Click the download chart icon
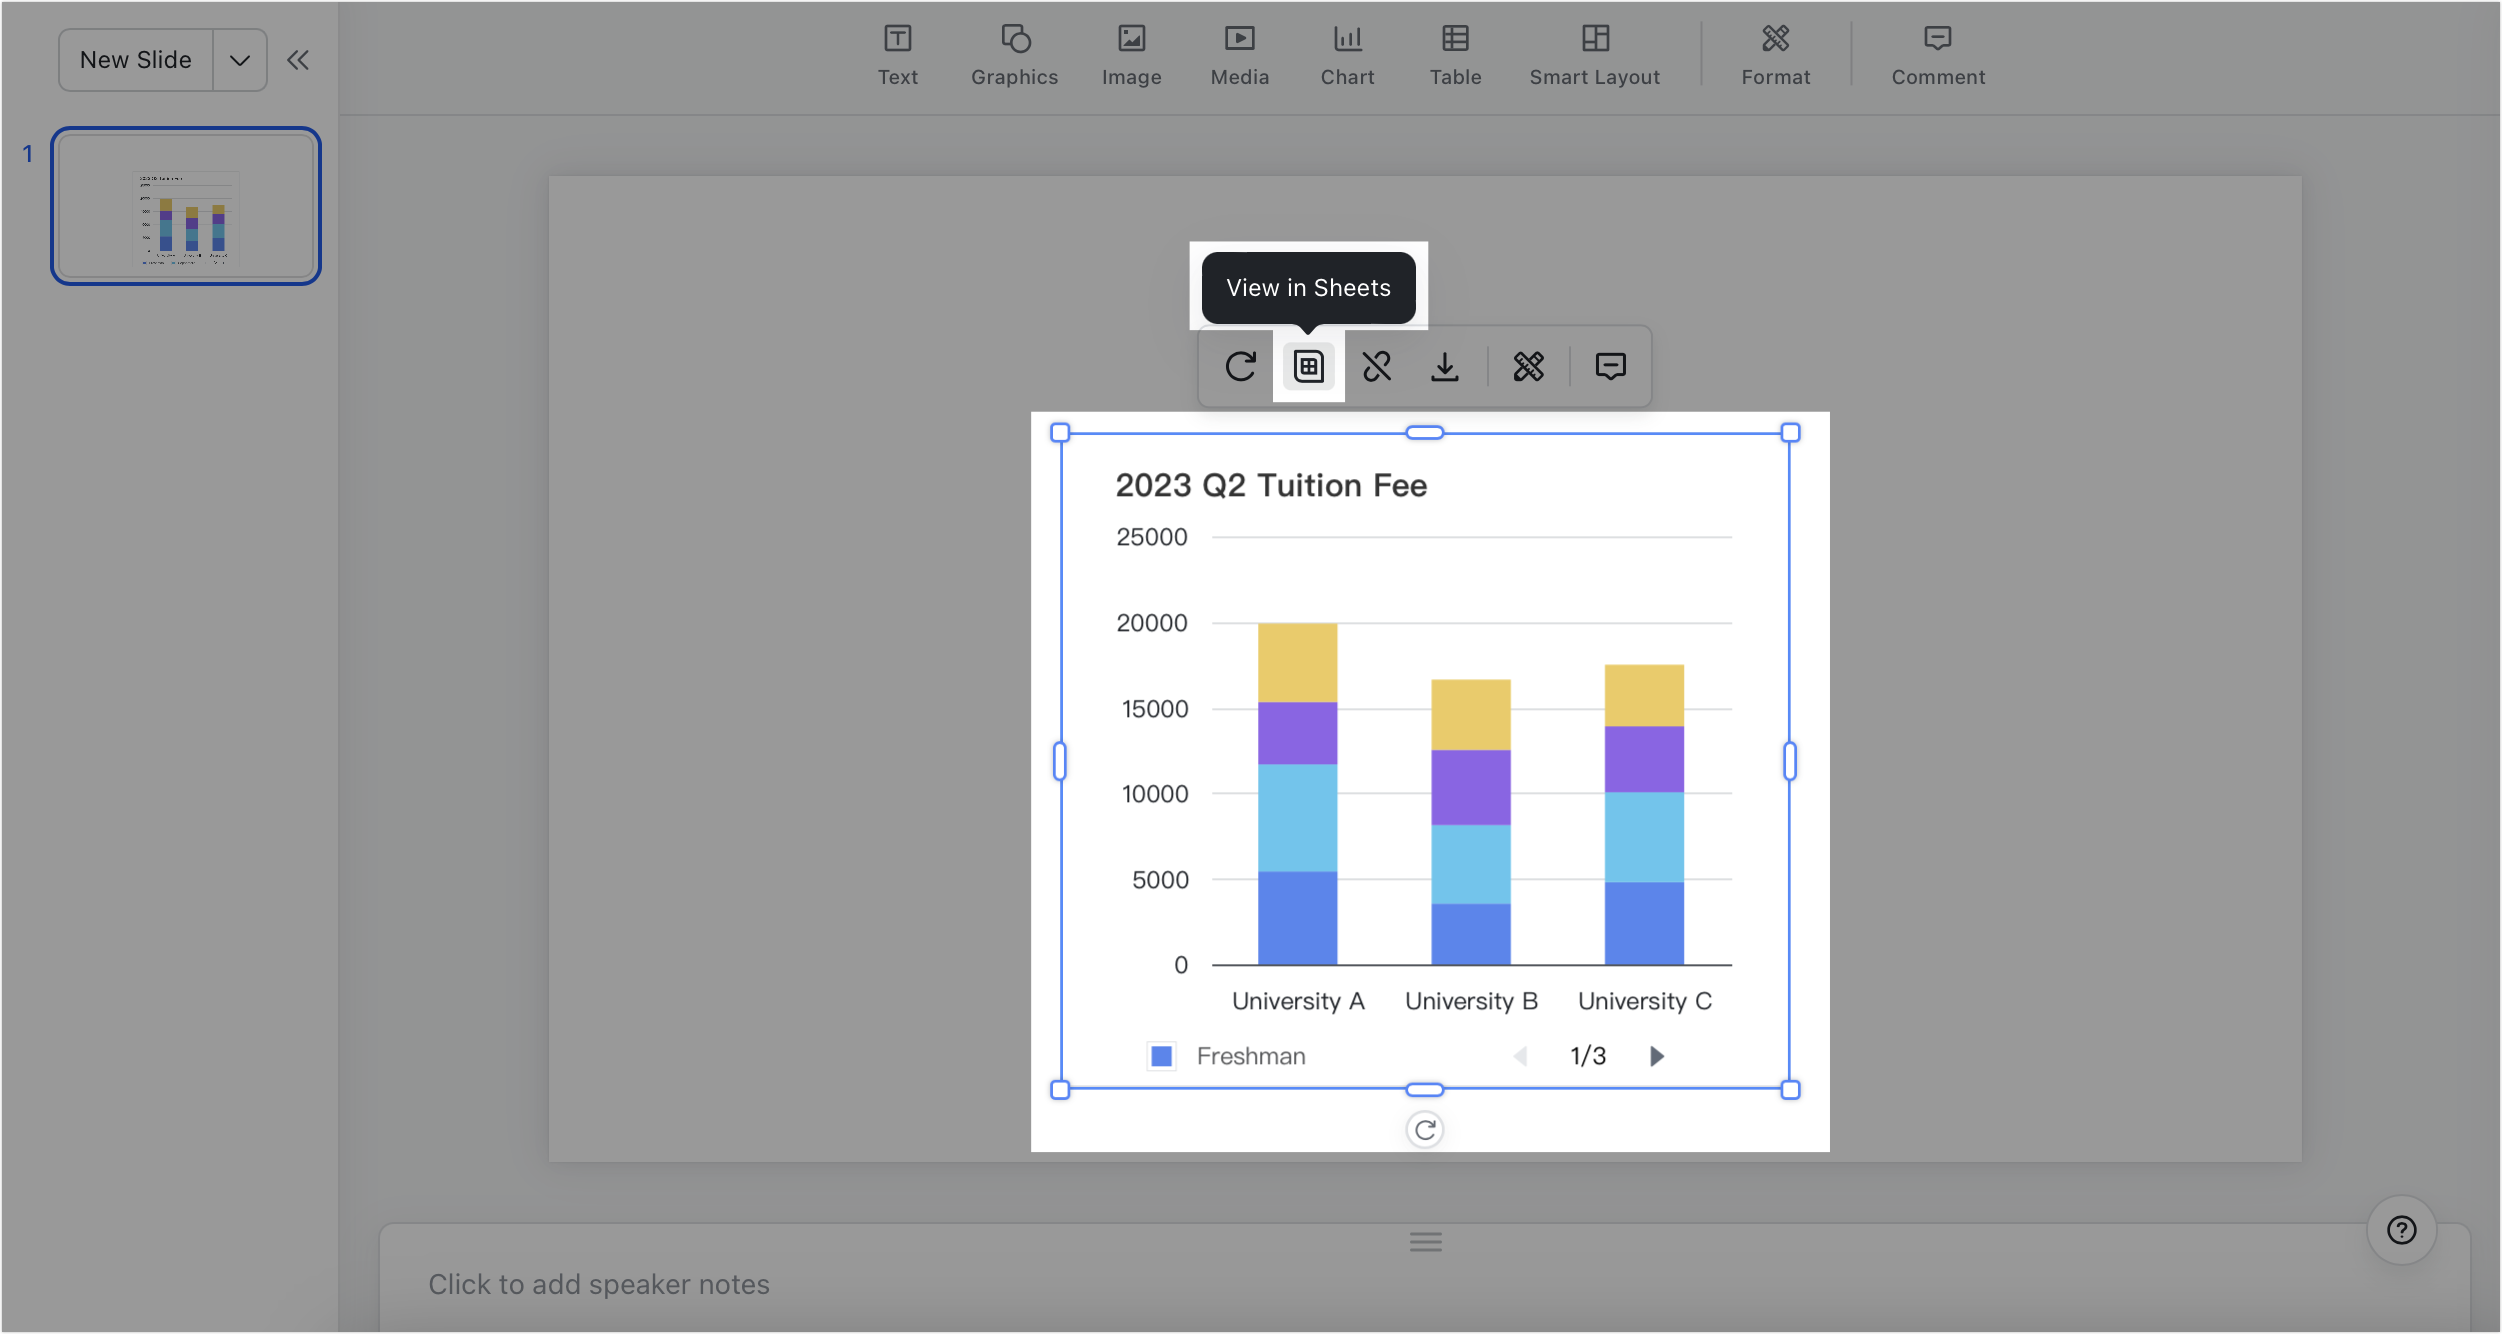 click(1444, 367)
